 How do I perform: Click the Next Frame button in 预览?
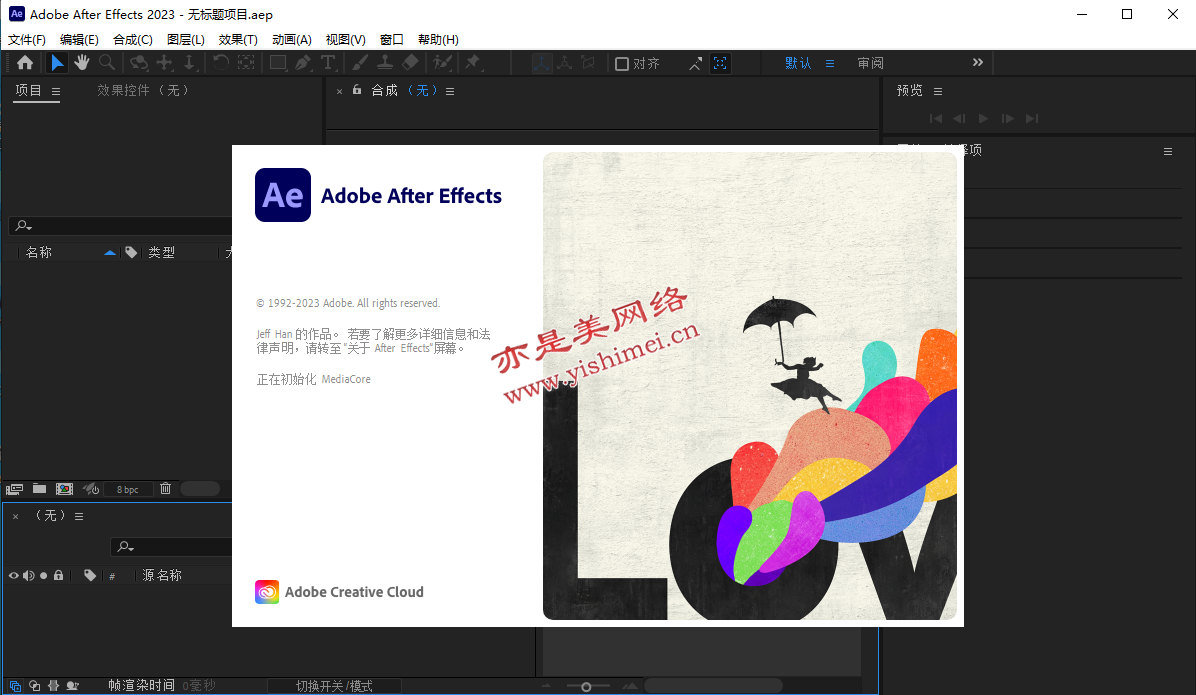pos(1008,118)
